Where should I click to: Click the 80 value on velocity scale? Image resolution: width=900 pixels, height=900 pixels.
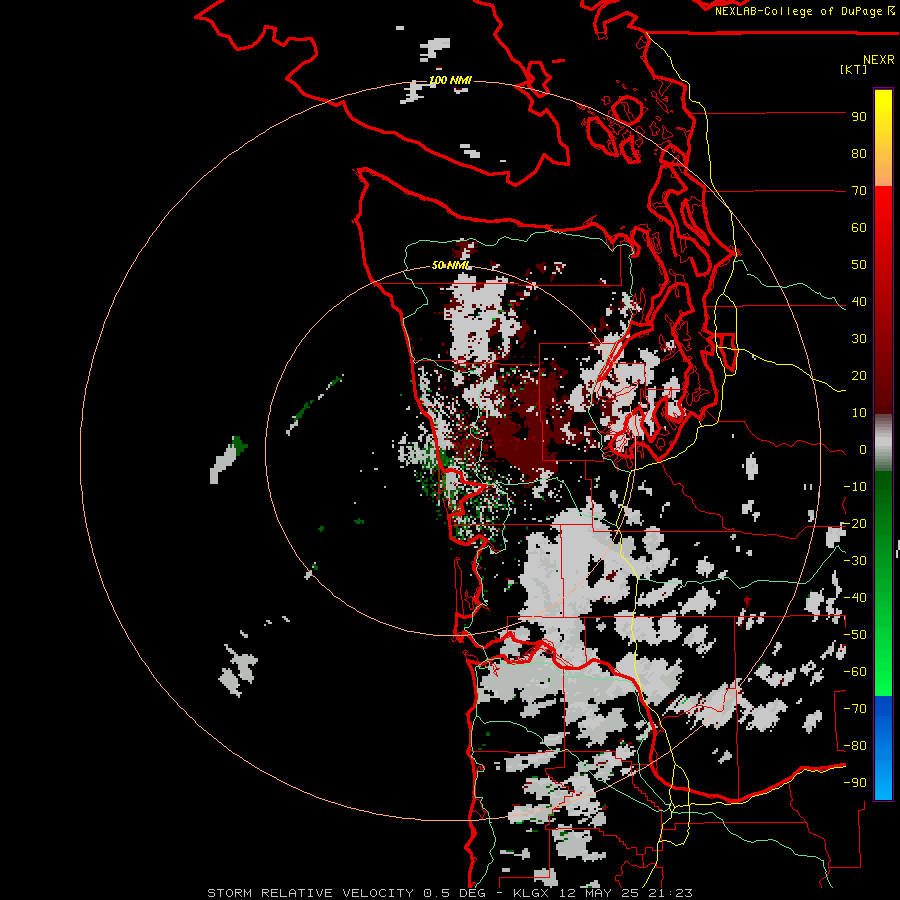pos(859,154)
